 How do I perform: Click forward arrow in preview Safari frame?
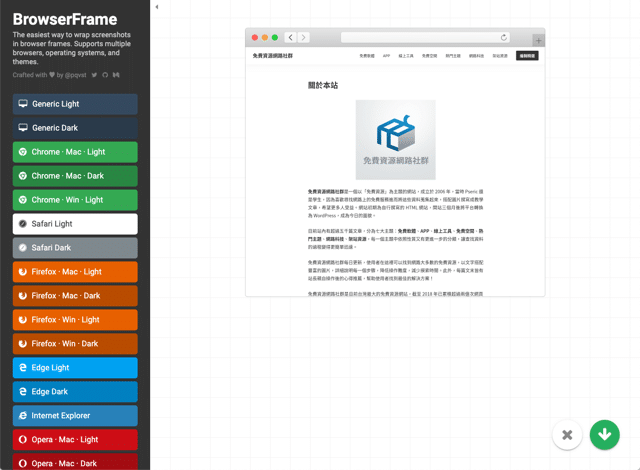303,38
